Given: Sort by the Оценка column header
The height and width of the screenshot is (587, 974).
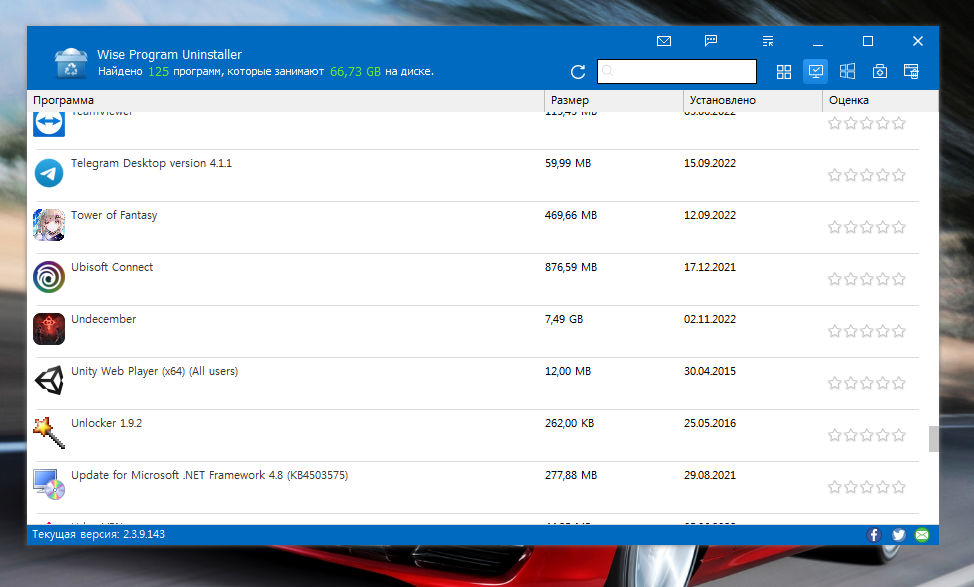Looking at the screenshot, I should [880, 101].
